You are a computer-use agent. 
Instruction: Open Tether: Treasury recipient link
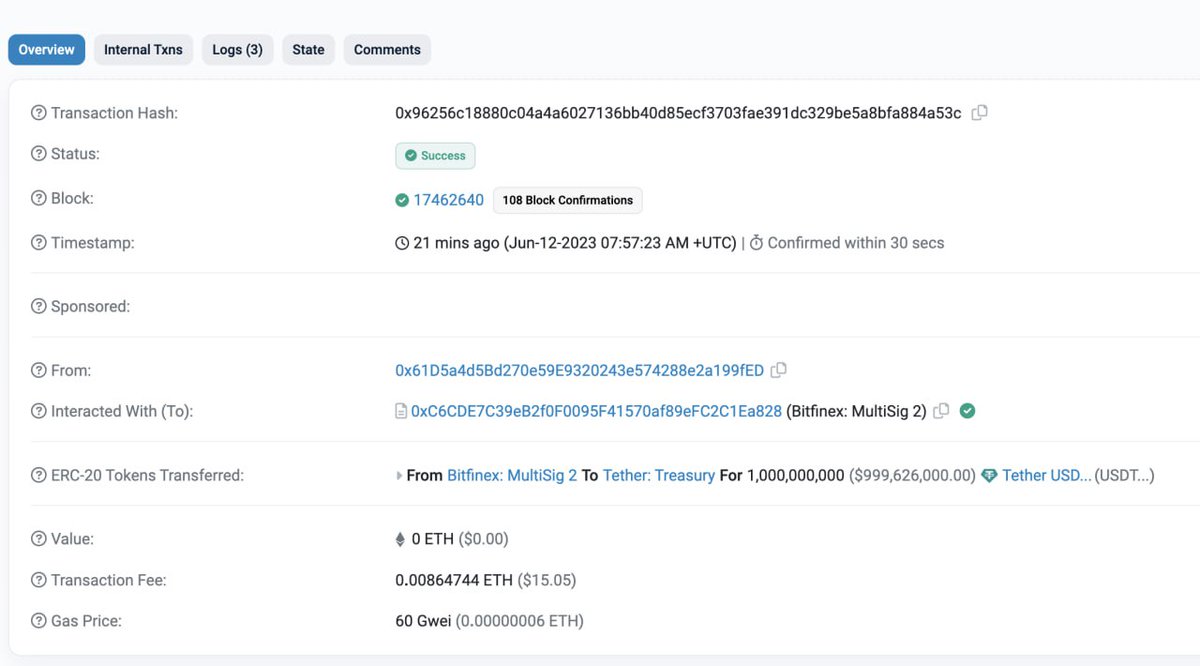[659, 476]
